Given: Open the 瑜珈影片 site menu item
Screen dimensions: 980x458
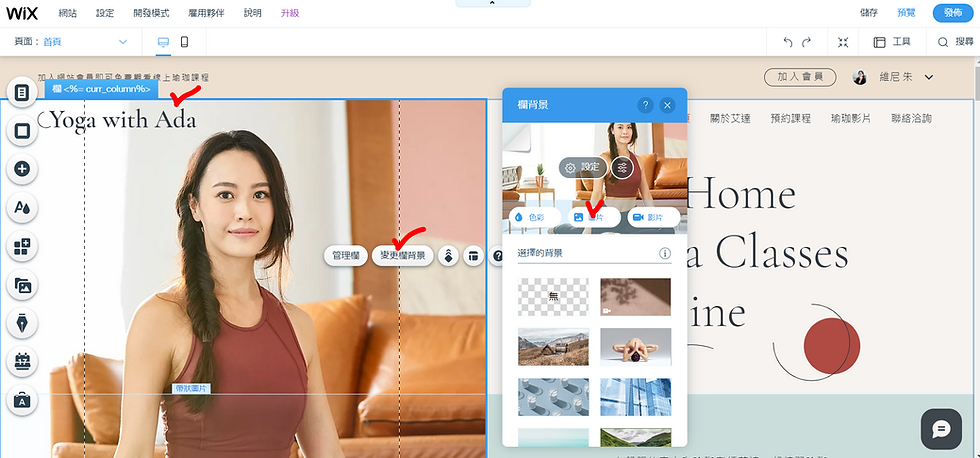Looking at the screenshot, I should point(851,118).
